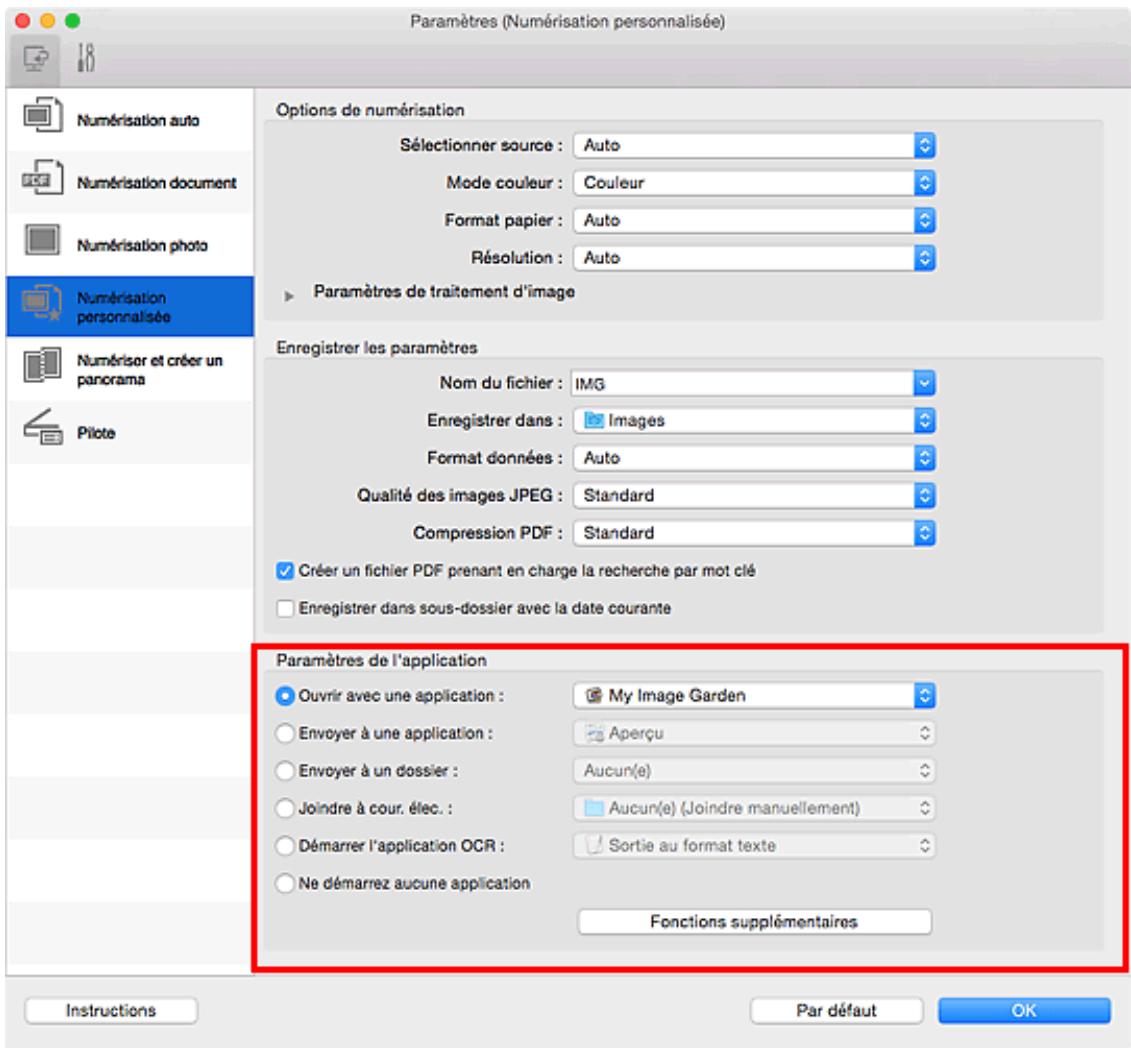Select Ne démarrez aucune application option
The image size is (1131, 1048).
(x=282, y=882)
